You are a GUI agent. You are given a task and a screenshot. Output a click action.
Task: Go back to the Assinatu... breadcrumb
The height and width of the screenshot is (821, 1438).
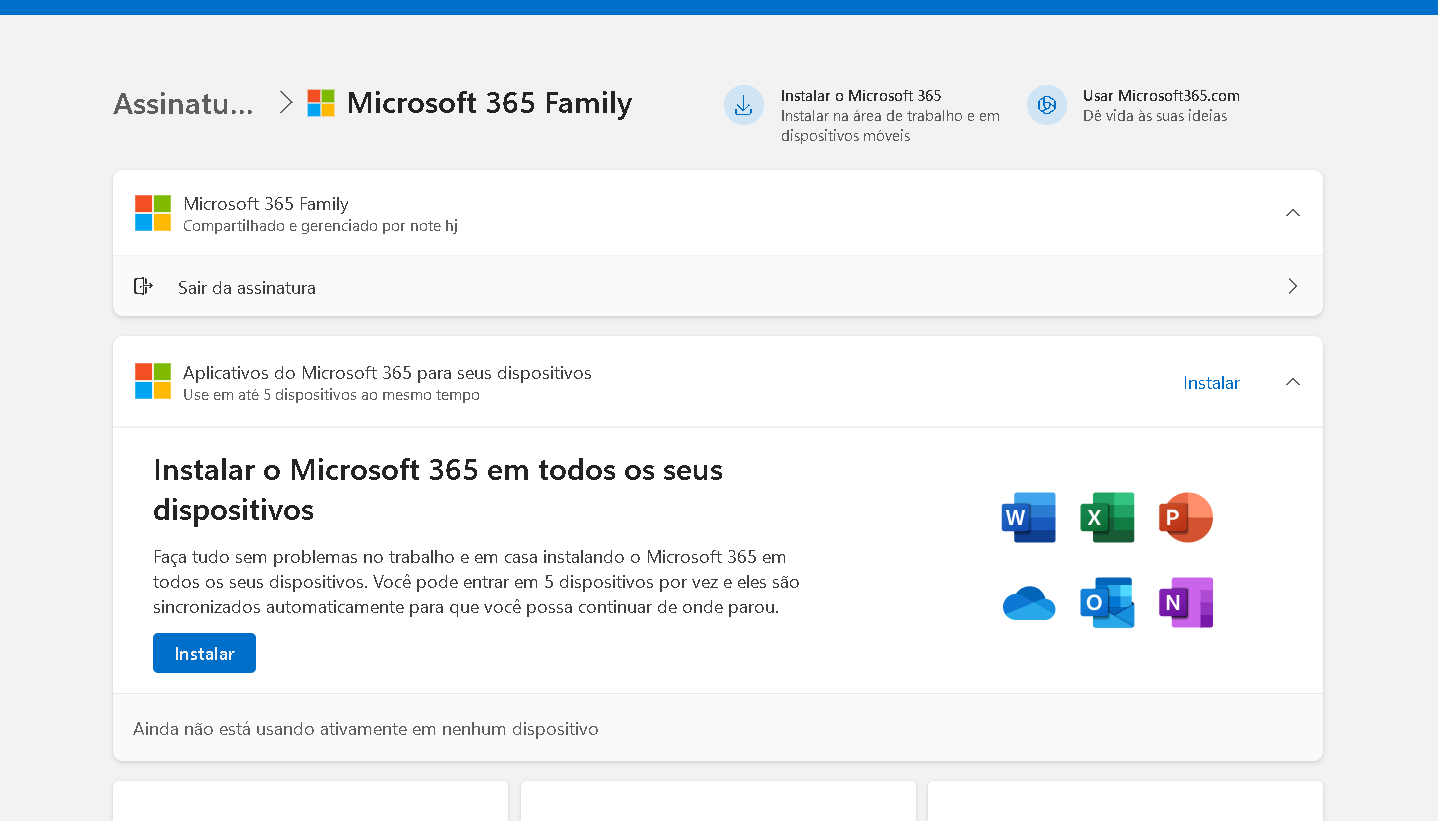point(183,103)
